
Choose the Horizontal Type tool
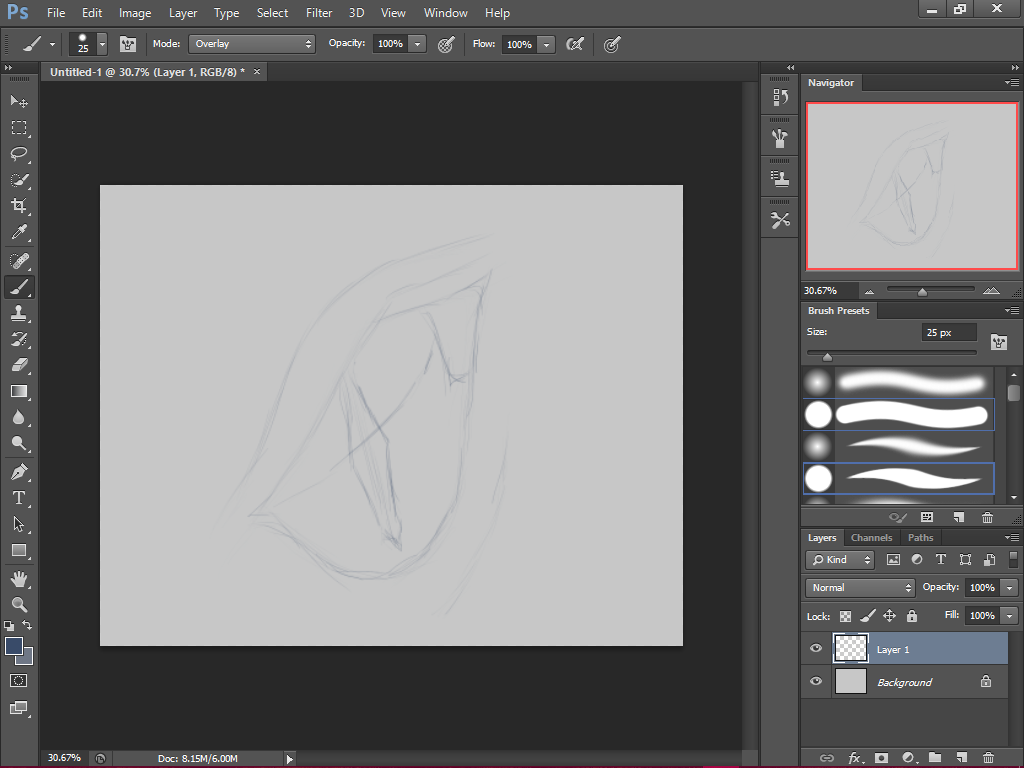point(19,497)
